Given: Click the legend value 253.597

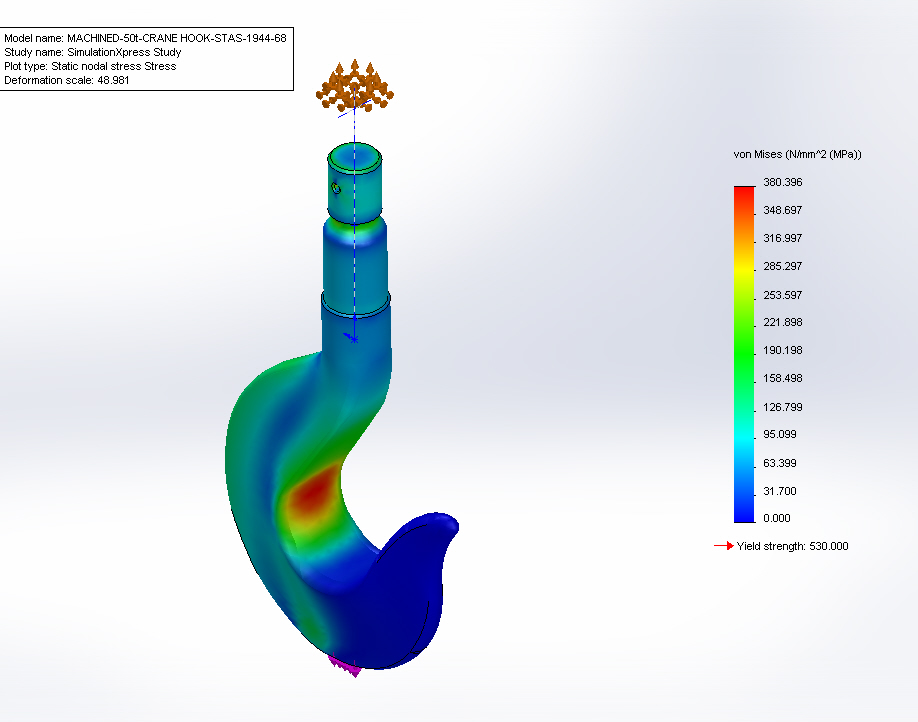Looking at the screenshot, I should point(783,295).
